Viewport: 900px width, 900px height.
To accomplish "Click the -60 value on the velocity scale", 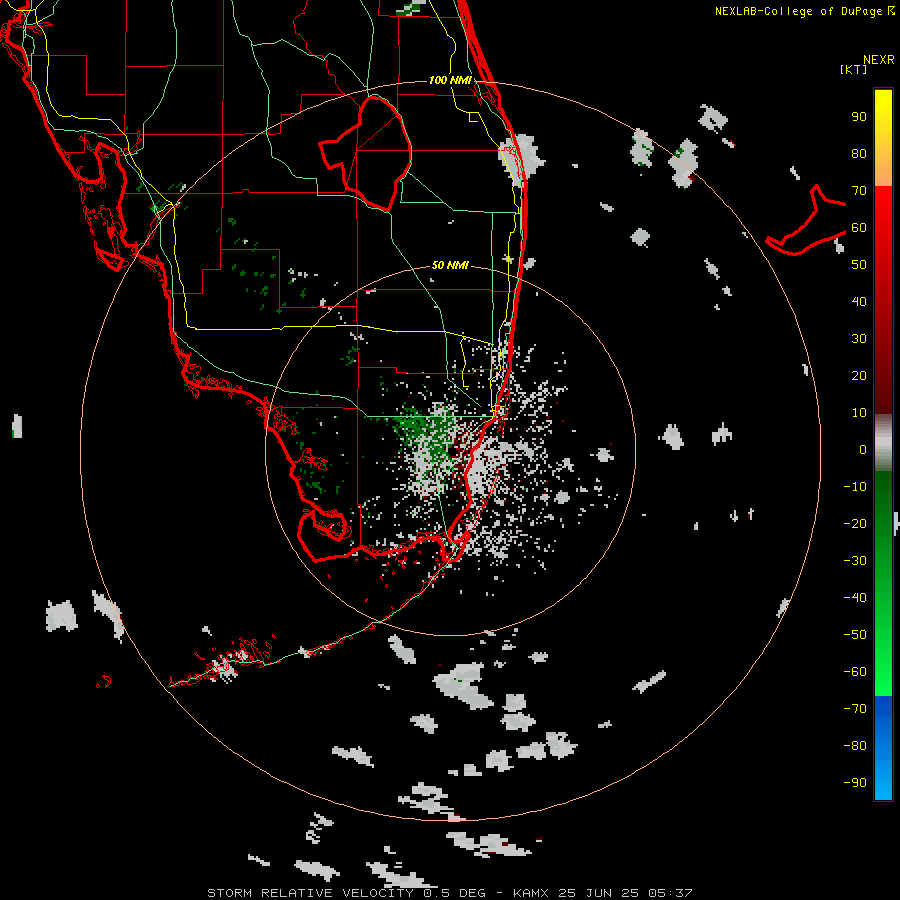I will 855,672.
